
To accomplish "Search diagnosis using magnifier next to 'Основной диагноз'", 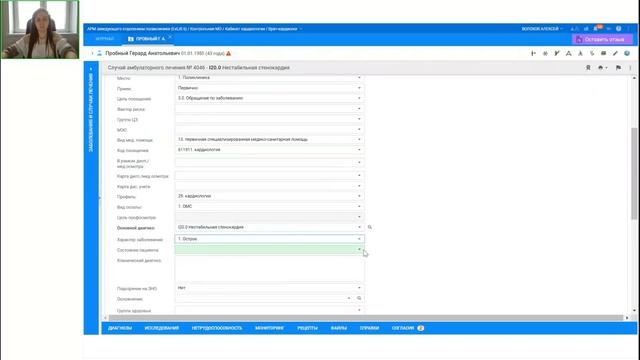I will [370, 227].
